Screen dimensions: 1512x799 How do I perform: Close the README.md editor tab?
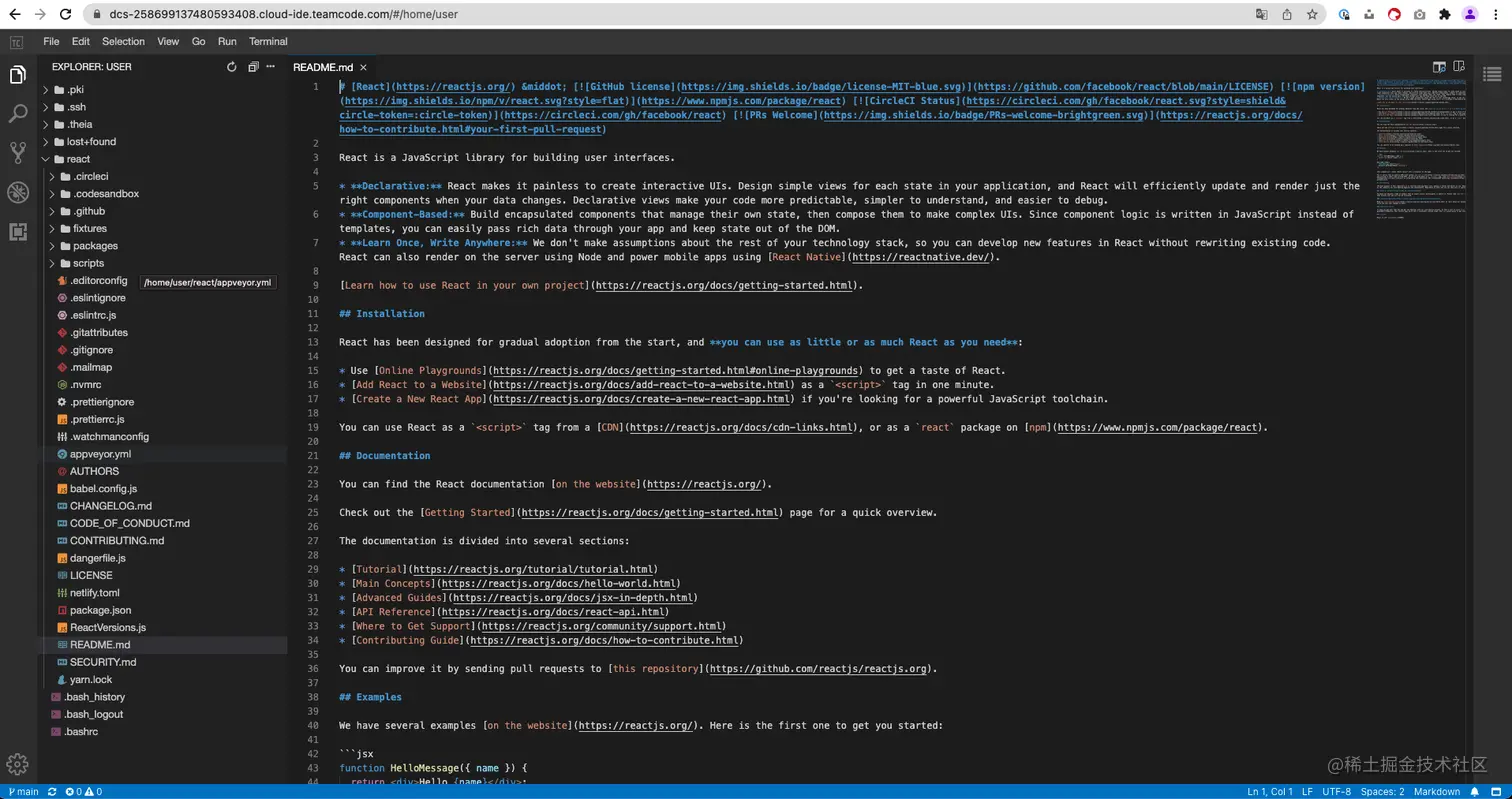pyautogui.click(x=363, y=67)
